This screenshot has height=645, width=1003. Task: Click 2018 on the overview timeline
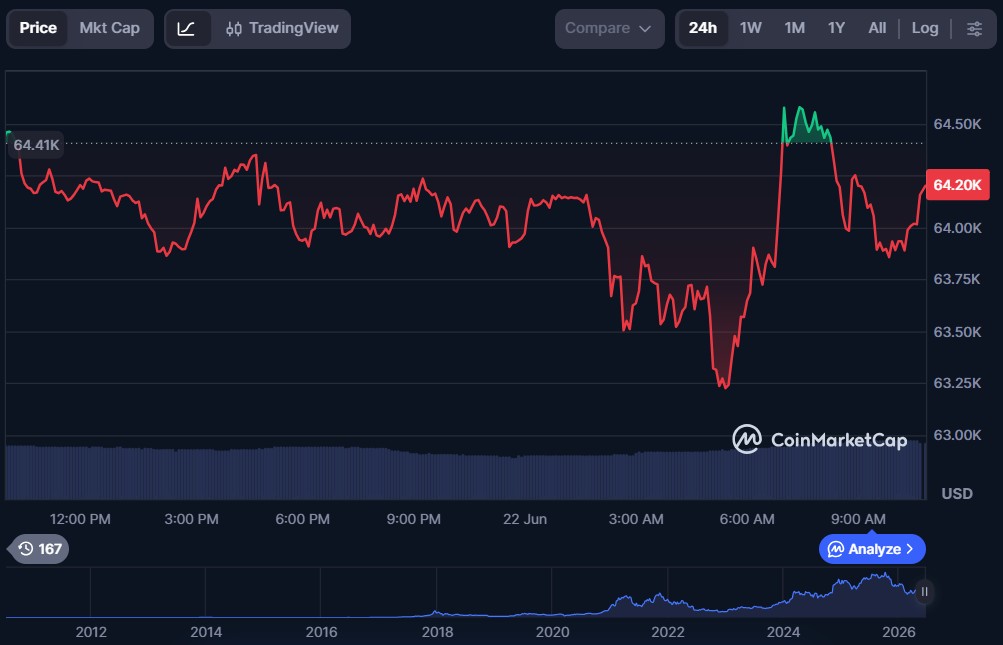(437, 632)
